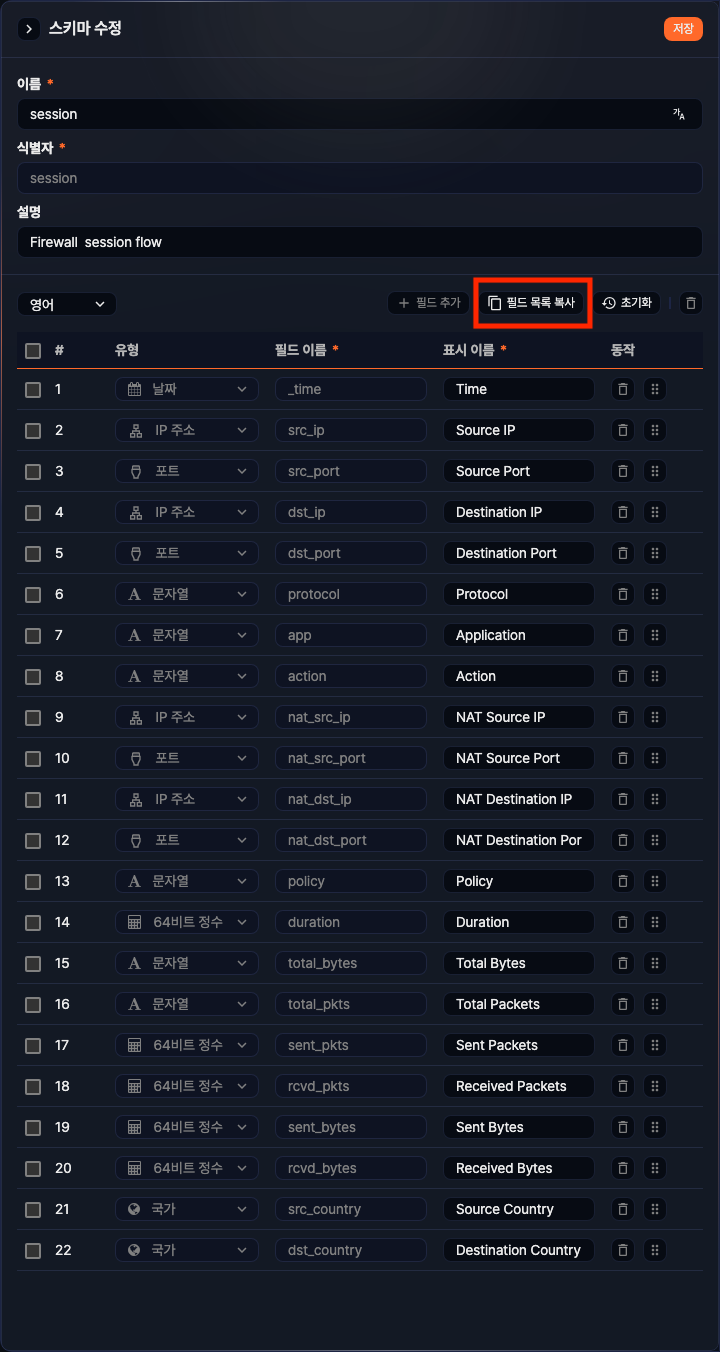Viewport: 720px width, 1352px height.
Task: Click the 저장 save button
Action: 683,29
